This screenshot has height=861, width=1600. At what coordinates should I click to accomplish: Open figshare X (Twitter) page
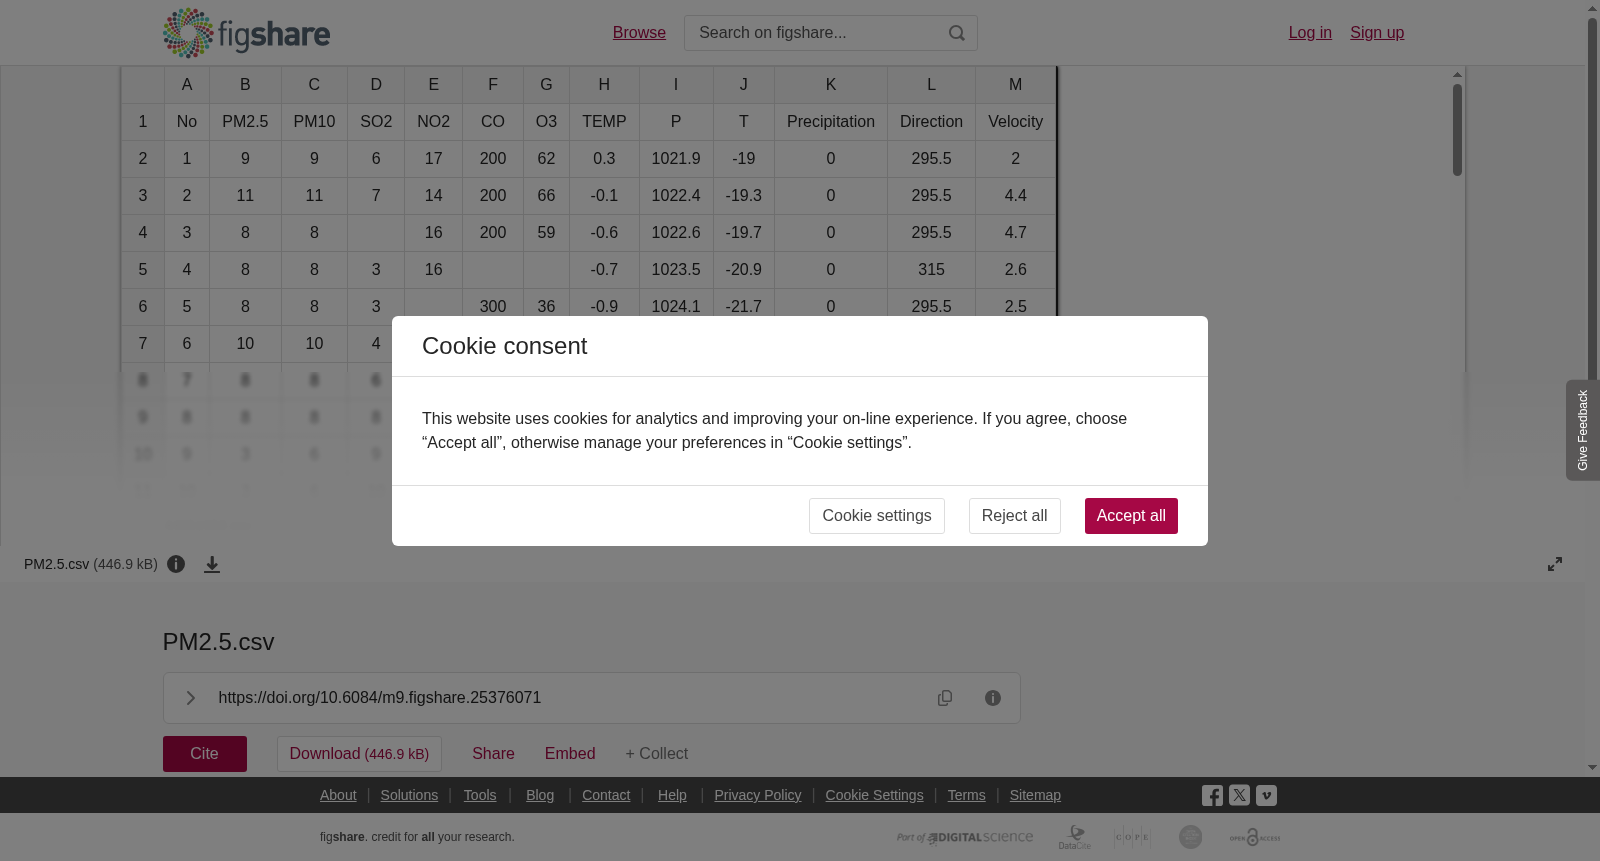(x=1239, y=796)
